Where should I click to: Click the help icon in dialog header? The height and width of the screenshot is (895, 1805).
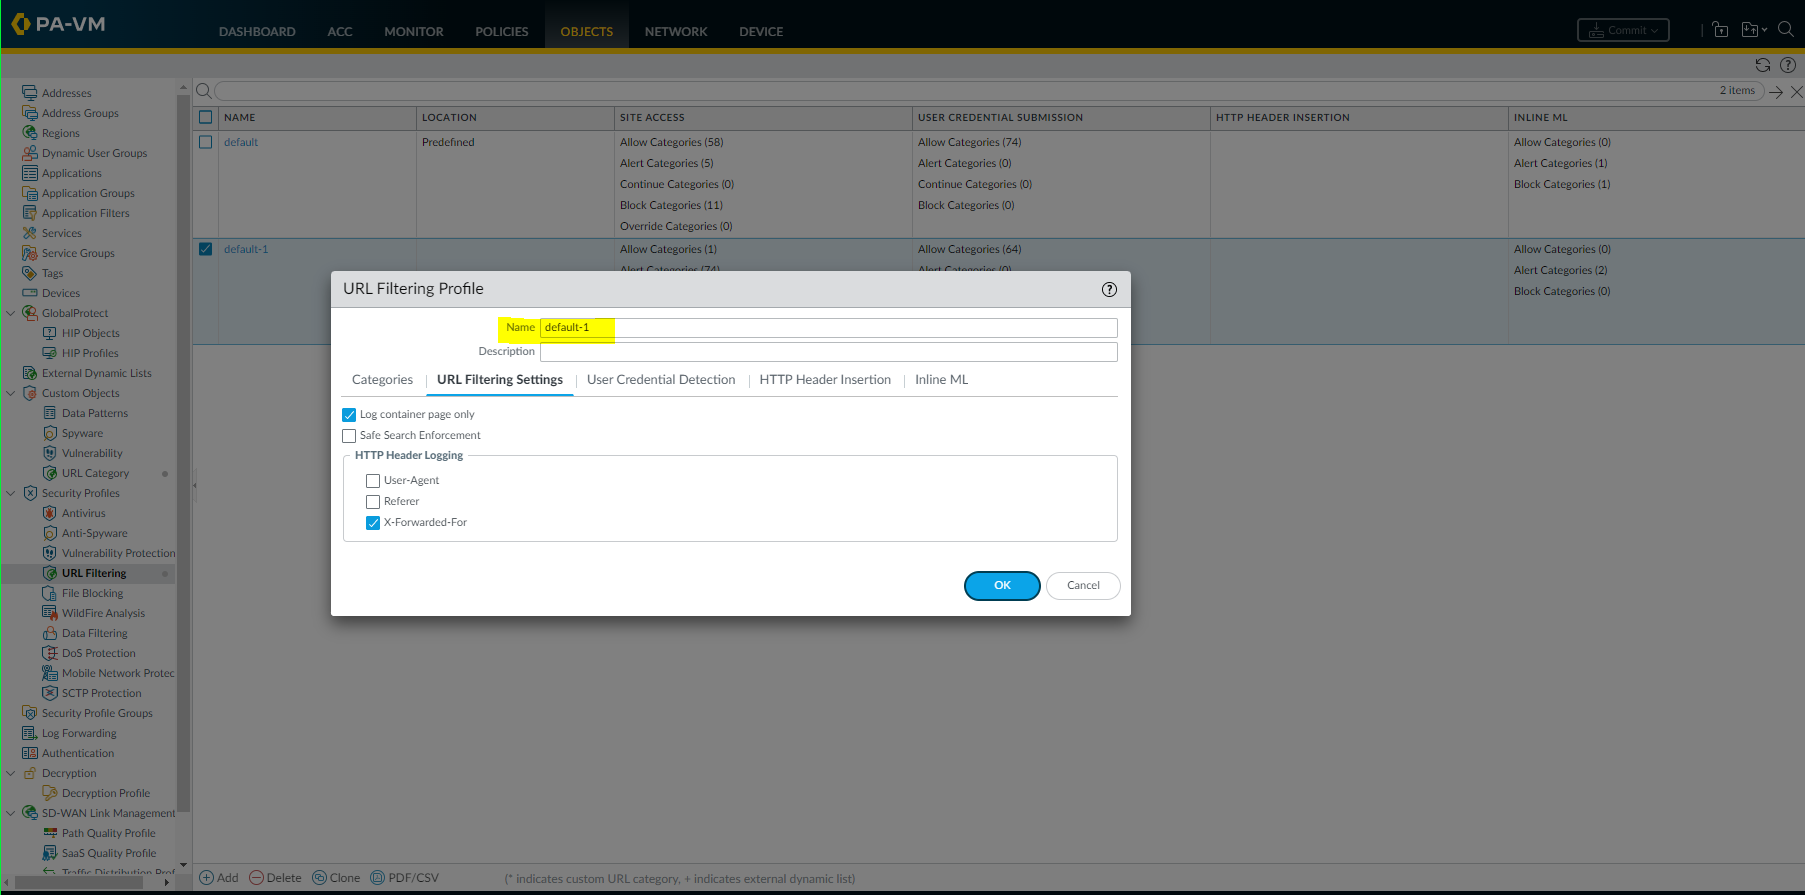pos(1109,289)
